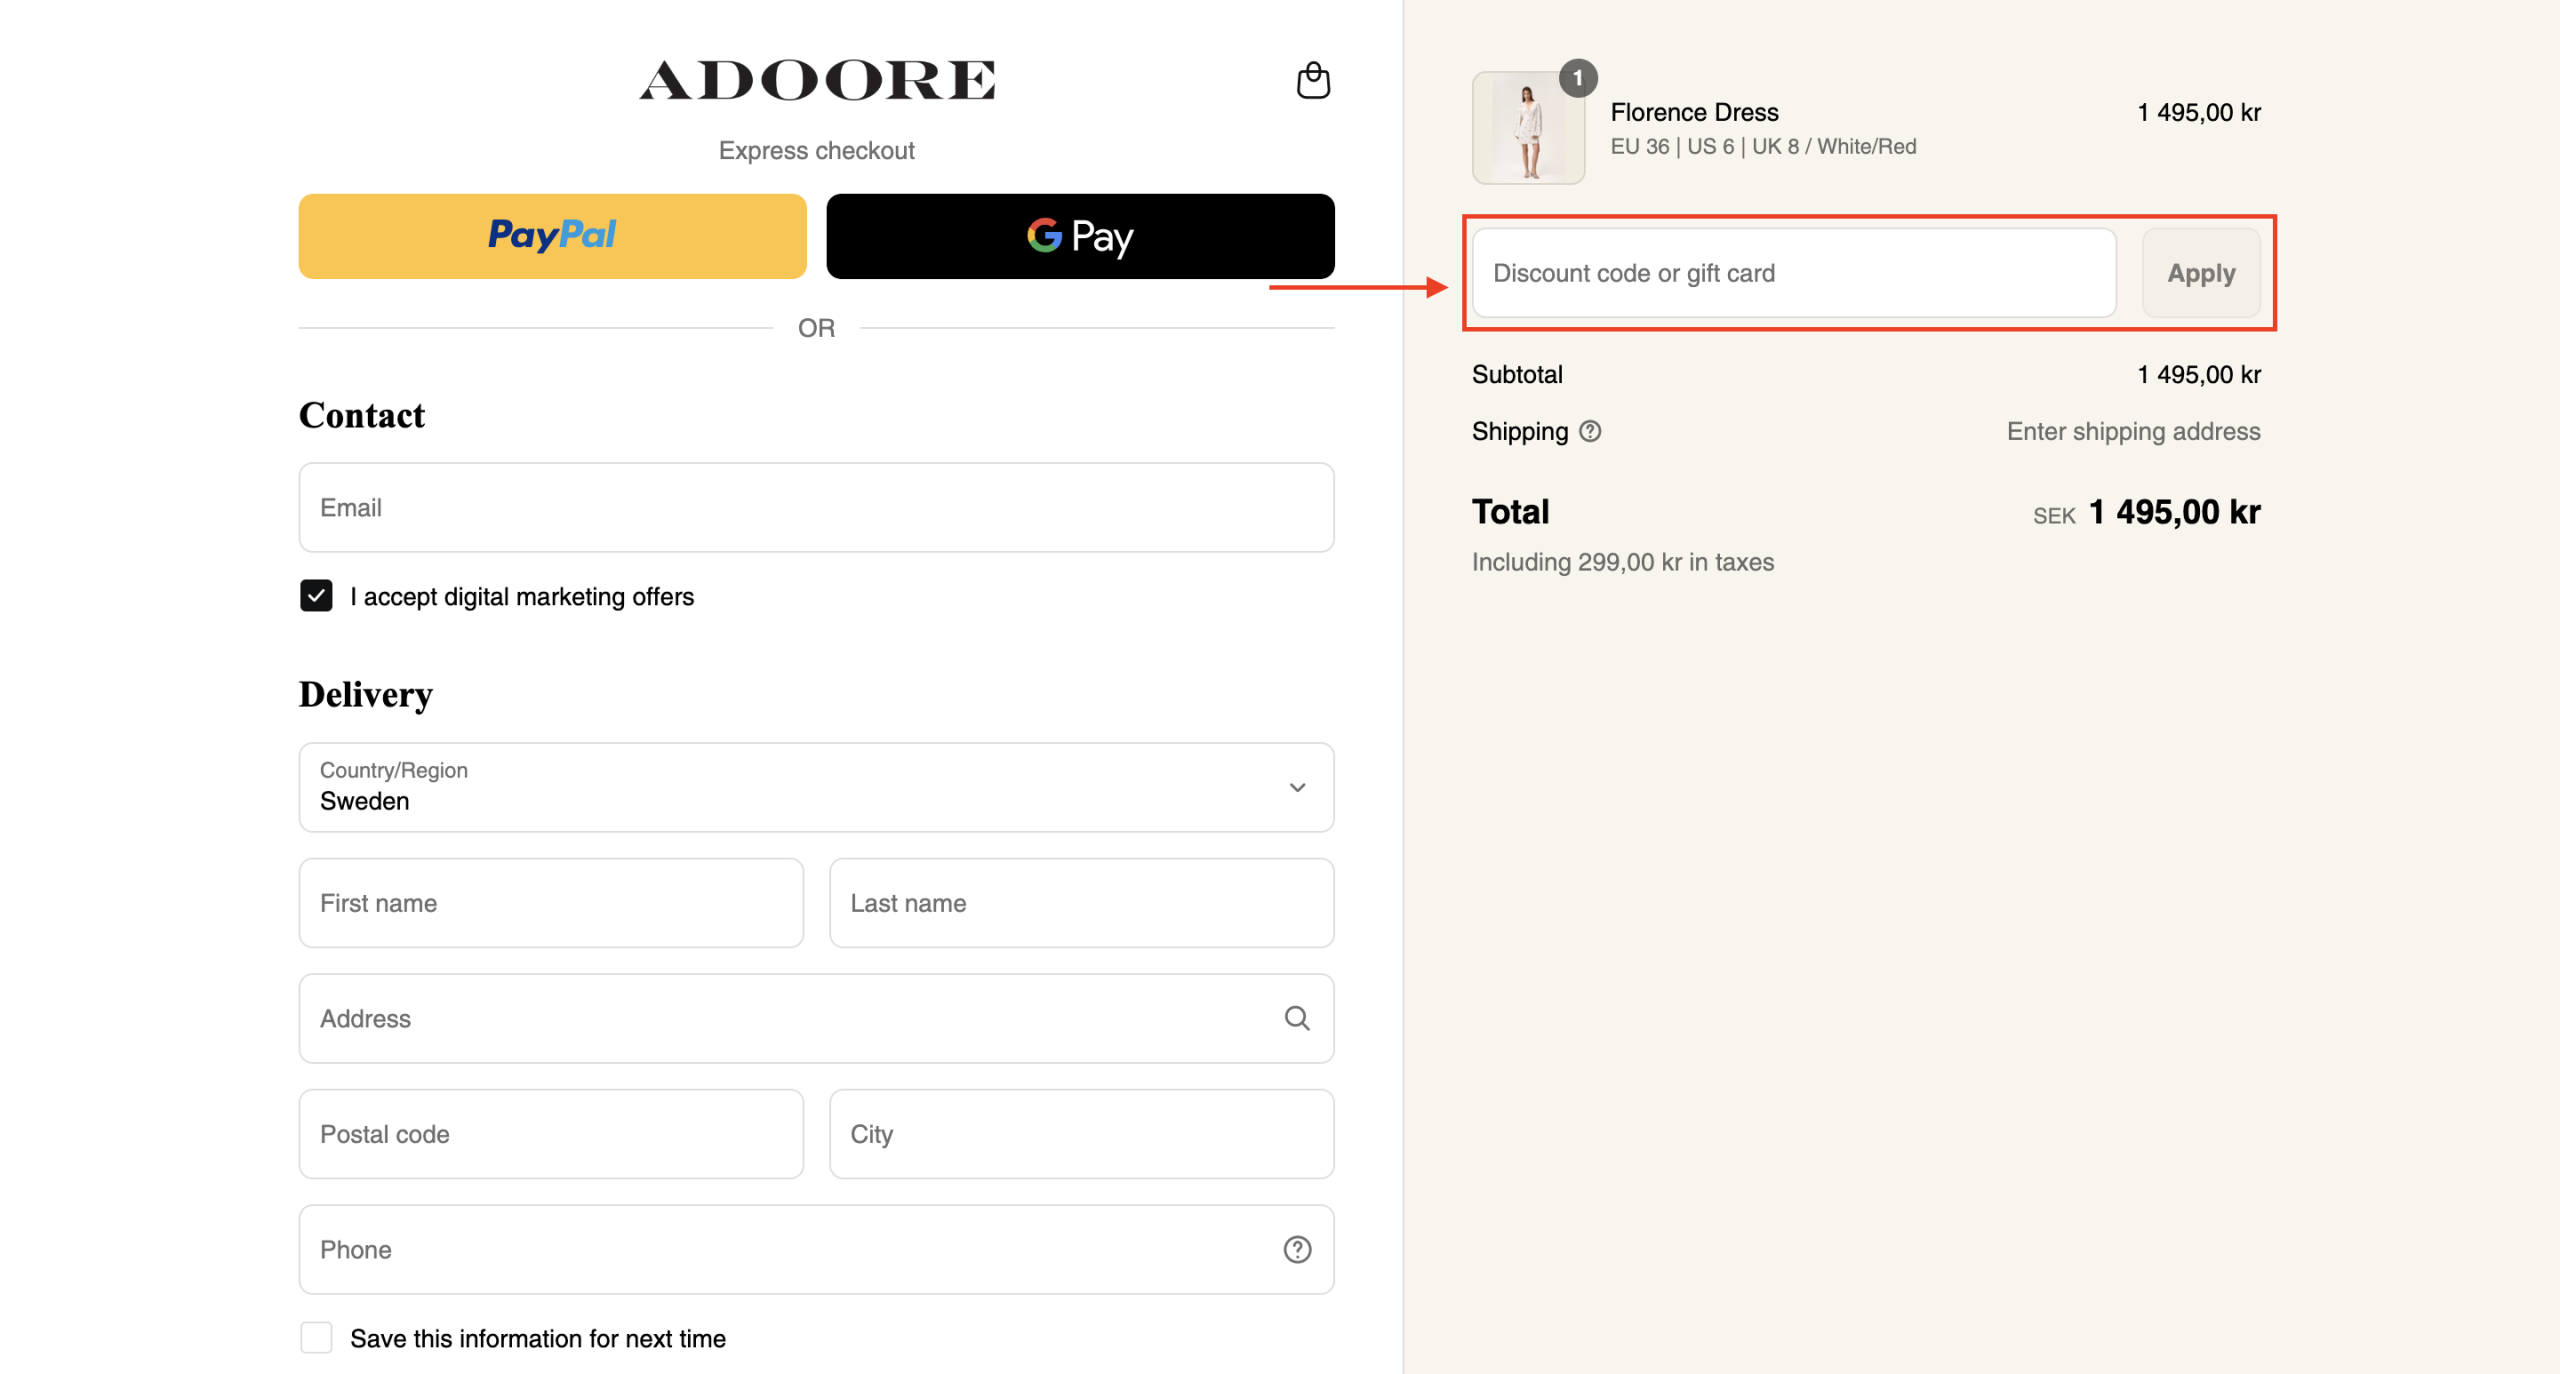Click the ADOORE logo

click(x=817, y=80)
